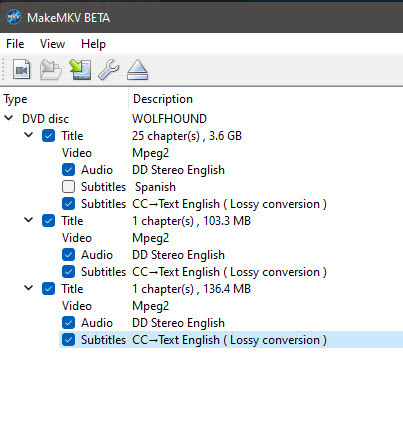Collapse the DVD disc tree node

coord(9,118)
